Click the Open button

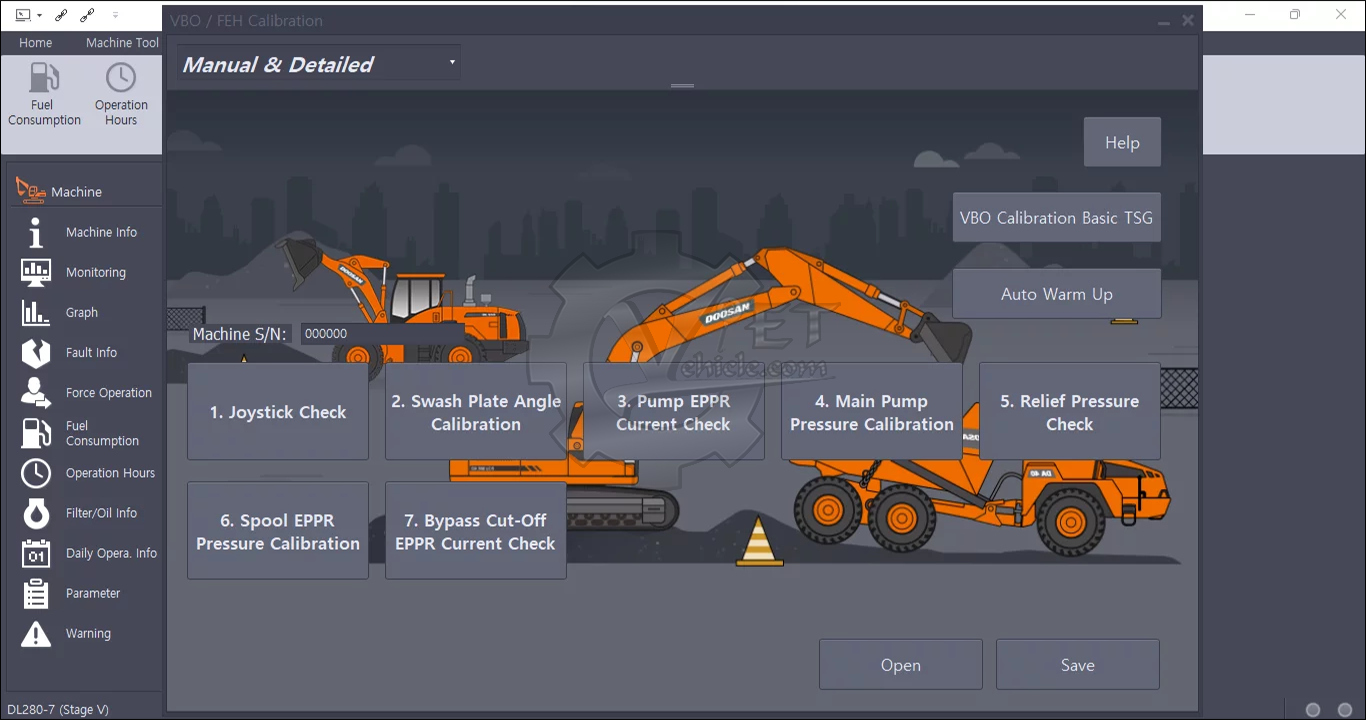(901, 665)
